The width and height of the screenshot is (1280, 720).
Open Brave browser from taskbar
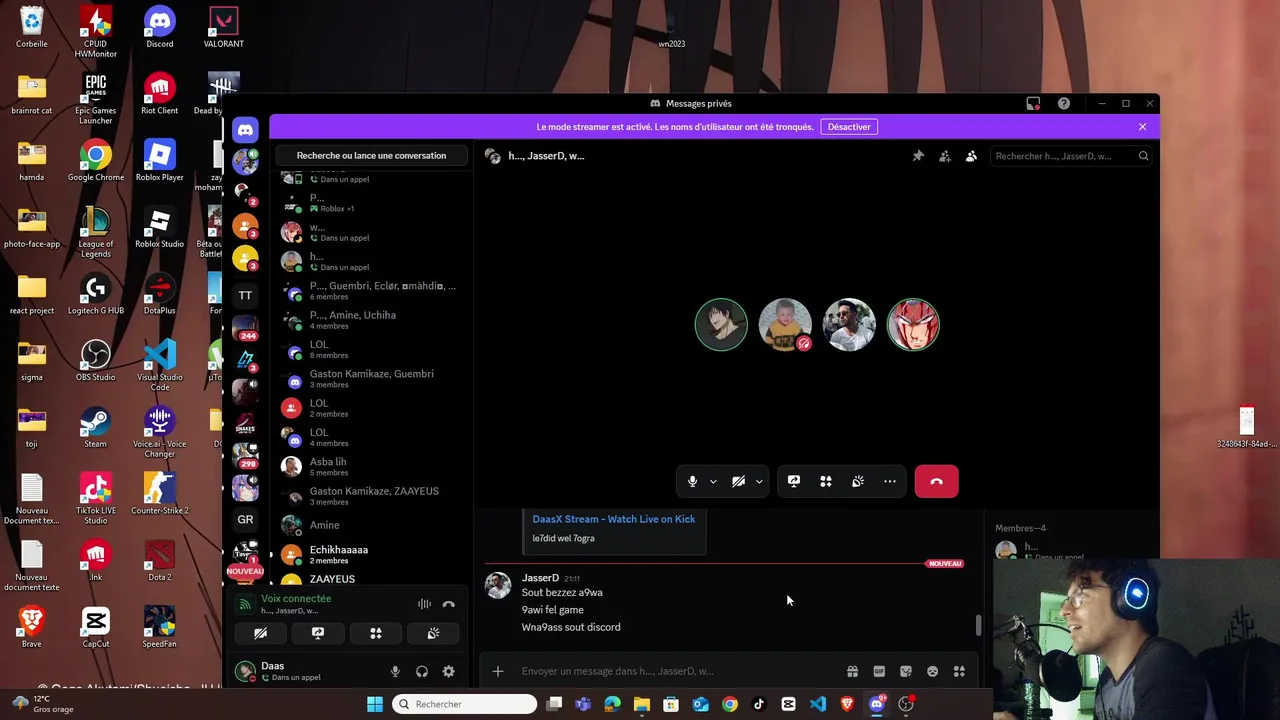coord(847,704)
